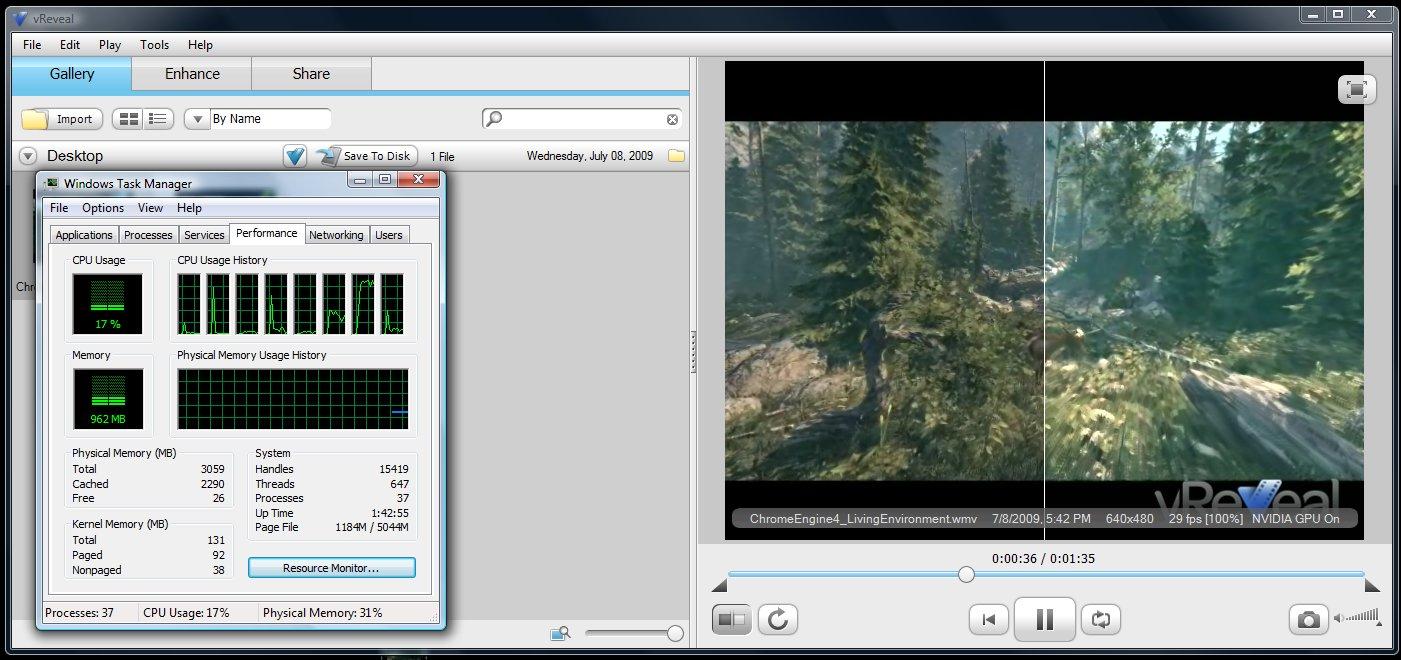1401x660 pixels.
Task: Open the sort order dropdown arrow
Action: click(197, 119)
